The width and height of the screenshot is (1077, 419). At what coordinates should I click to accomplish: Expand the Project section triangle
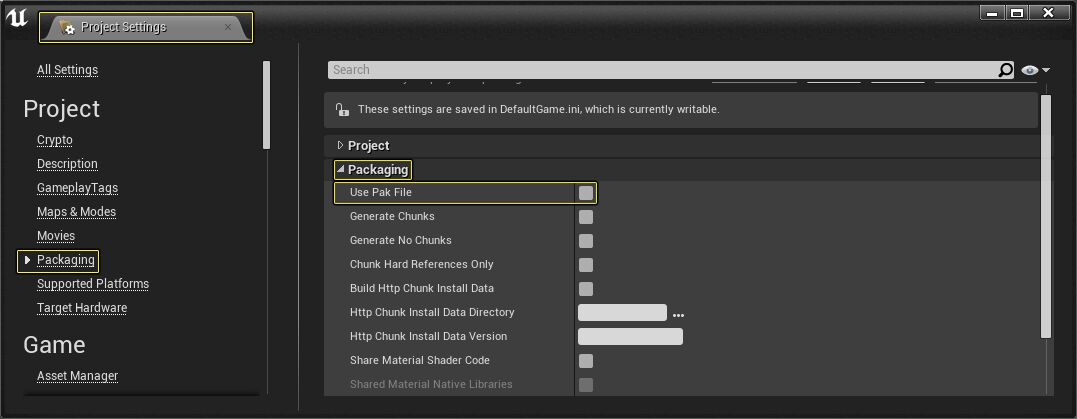[340, 146]
